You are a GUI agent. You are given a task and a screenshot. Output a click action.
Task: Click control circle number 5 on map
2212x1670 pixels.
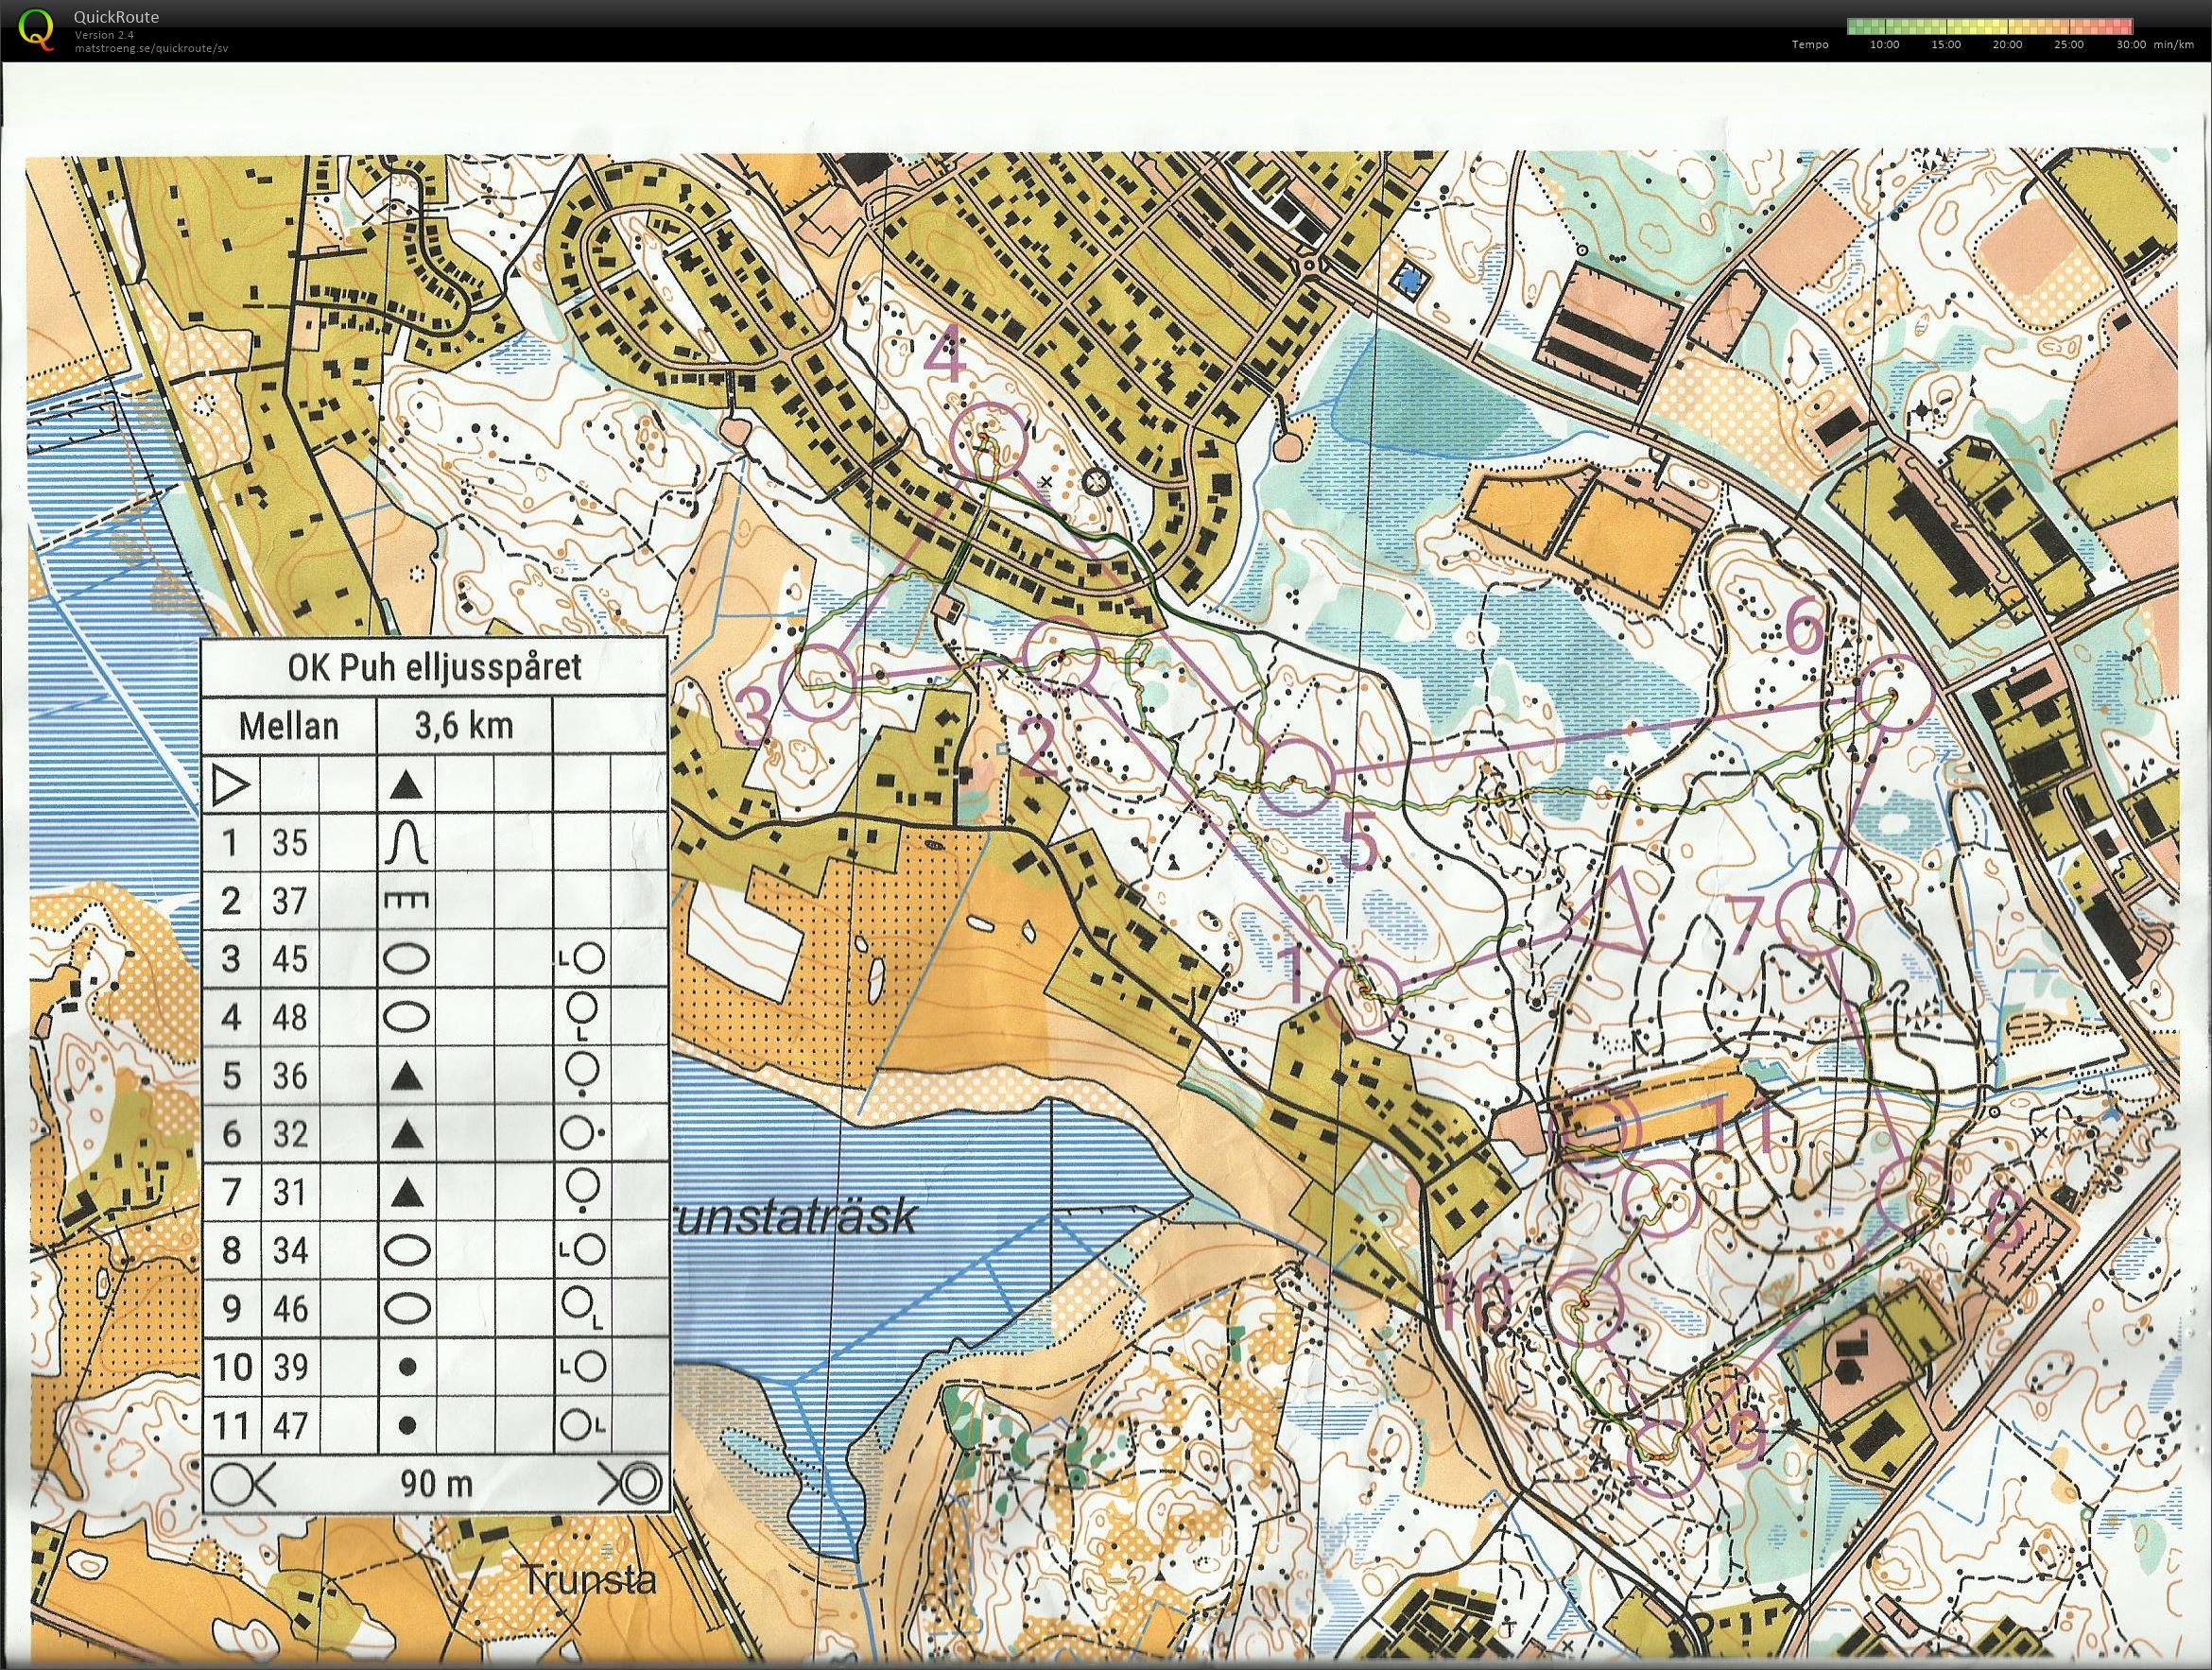[x=1296, y=777]
